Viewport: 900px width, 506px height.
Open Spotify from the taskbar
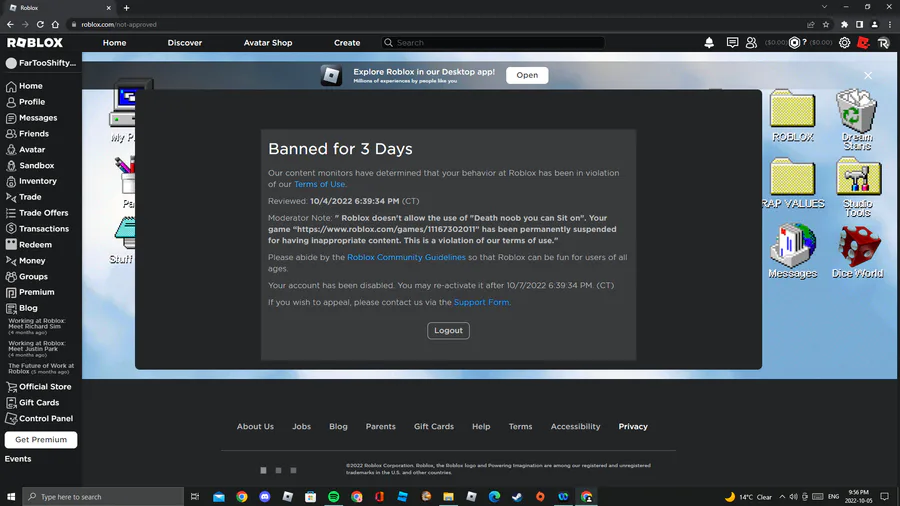tap(333, 496)
